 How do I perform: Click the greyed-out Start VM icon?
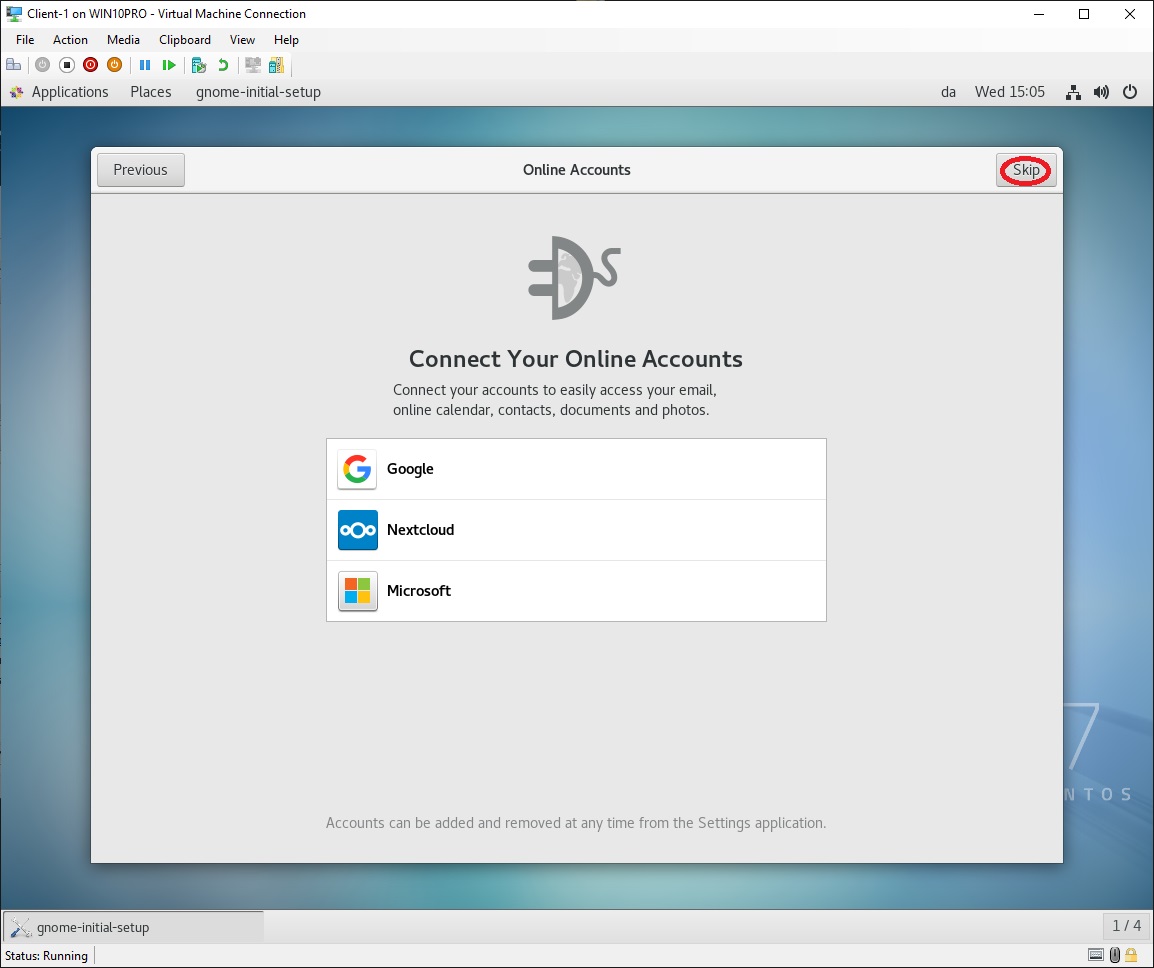tap(43, 66)
